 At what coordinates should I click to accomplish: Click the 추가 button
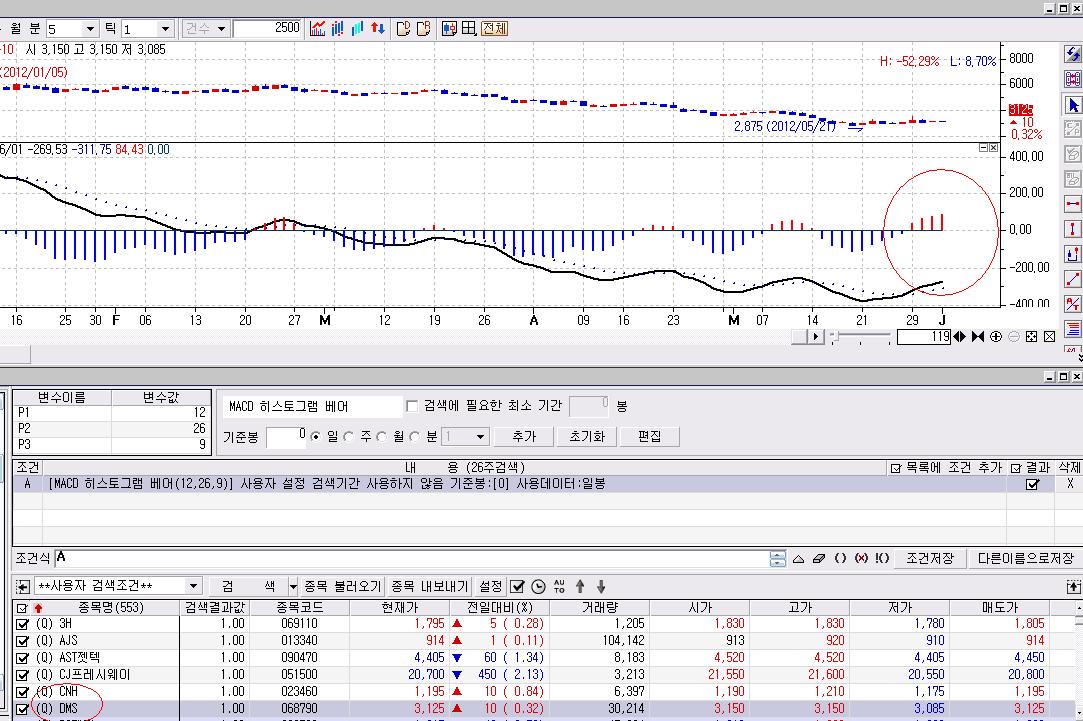pyautogui.click(x=524, y=436)
